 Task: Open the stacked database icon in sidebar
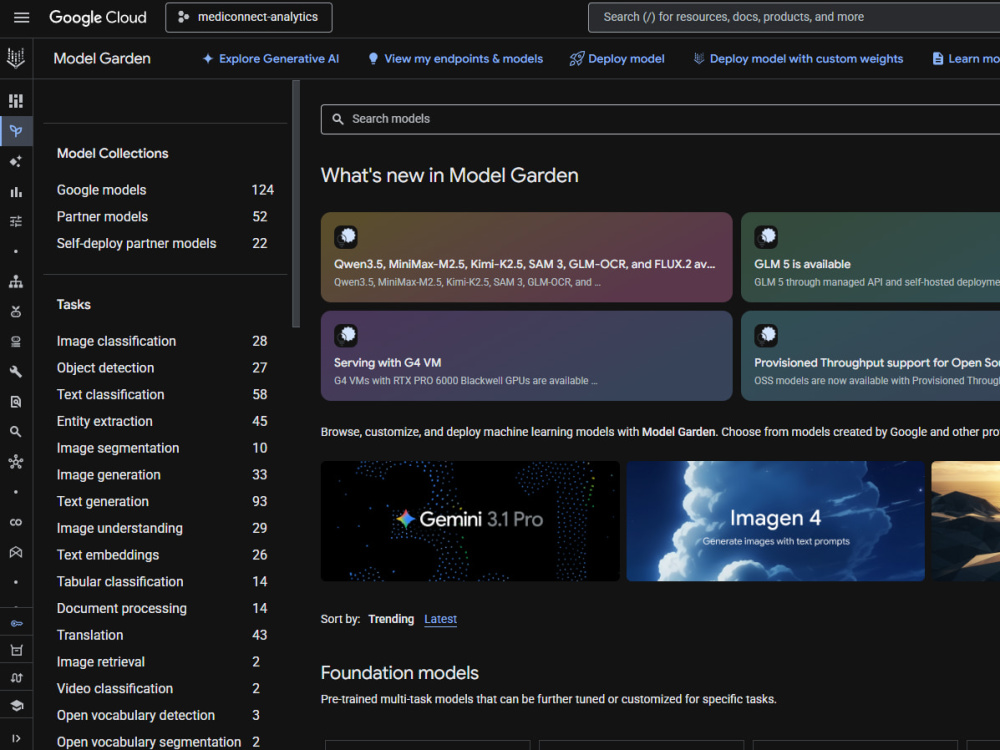click(16, 342)
